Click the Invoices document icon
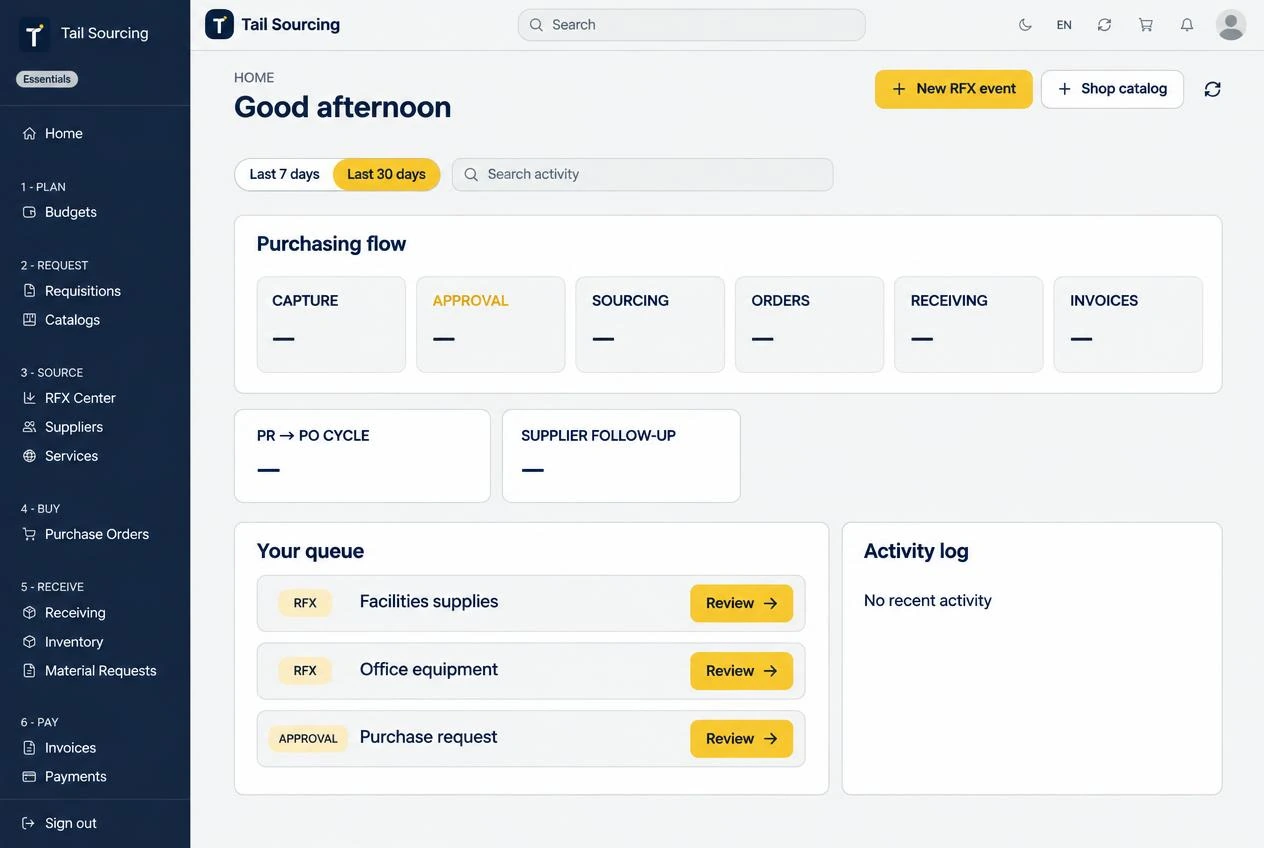The width and height of the screenshot is (1264, 848). (29, 748)
